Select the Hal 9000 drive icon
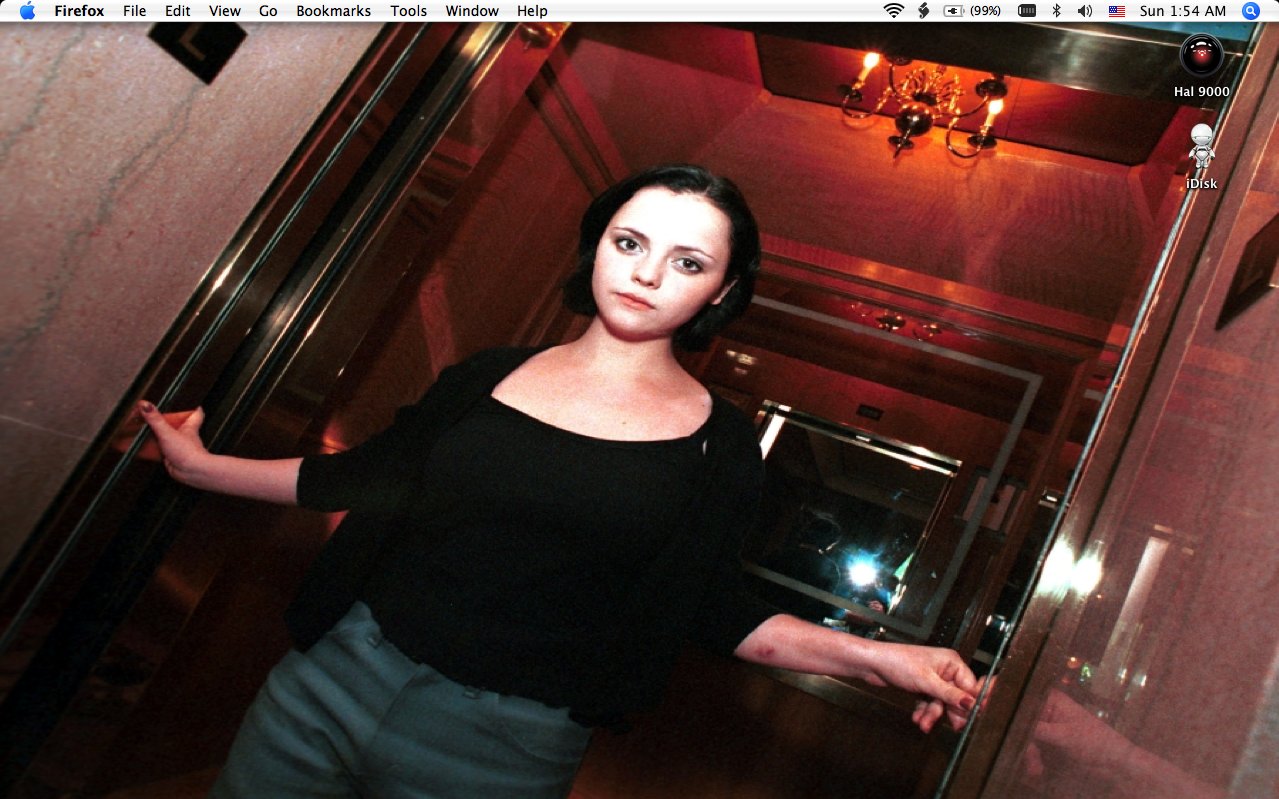This screenshot has width=1279, height=799. click(x=1201, y=55)
